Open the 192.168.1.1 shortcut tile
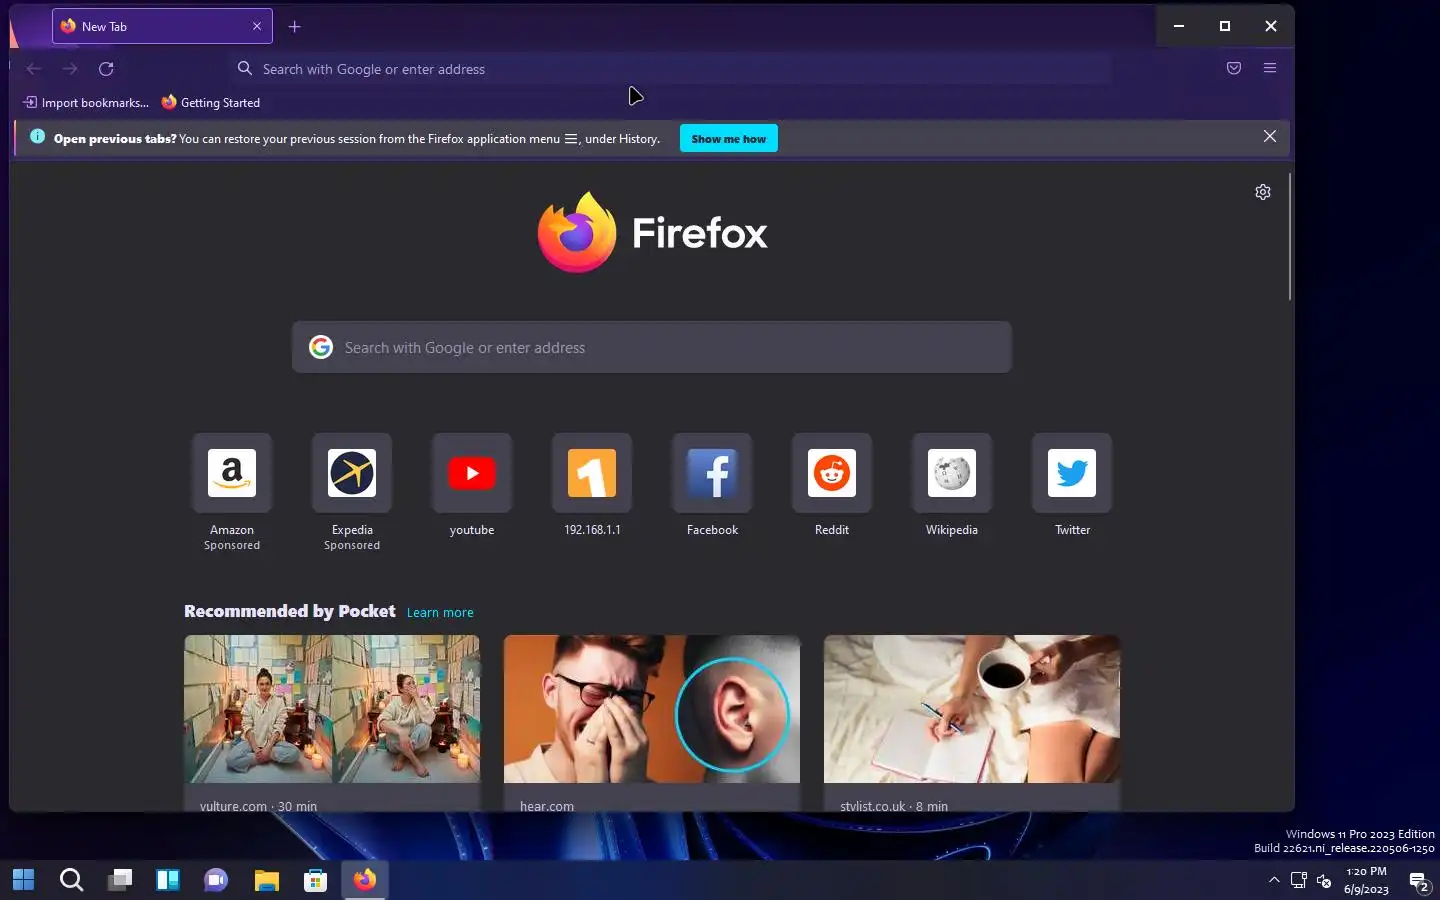The width and height of the screenshot is (1440, 900). click(592, 473)
